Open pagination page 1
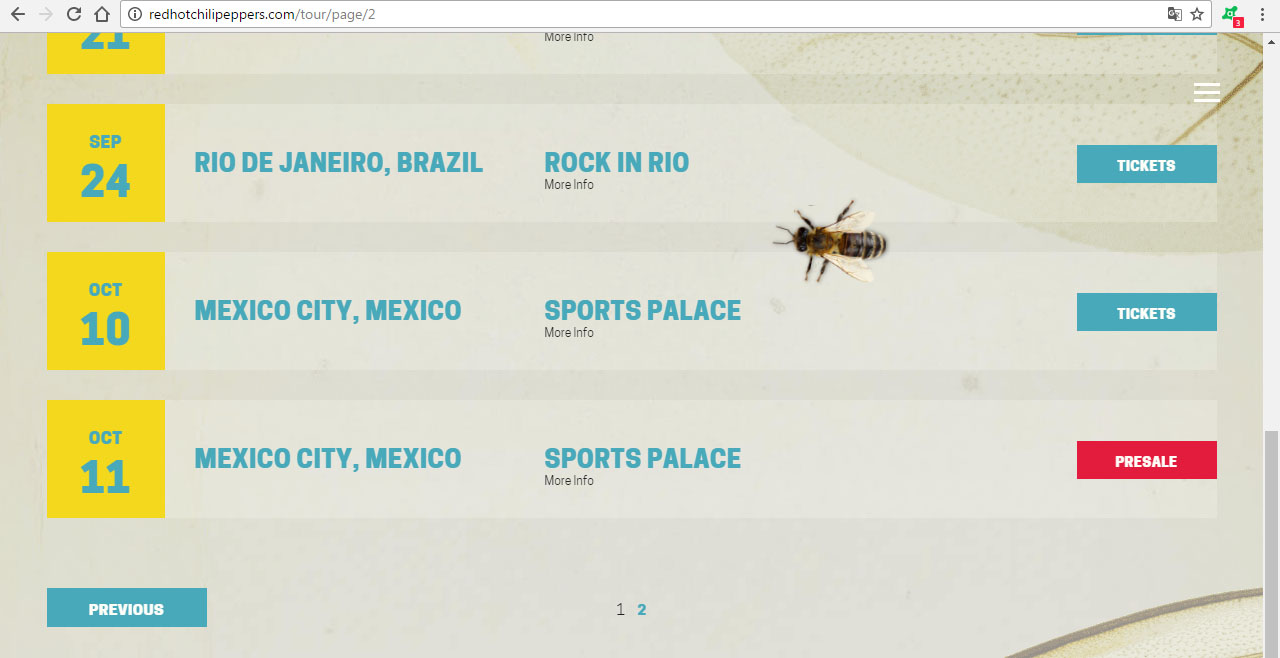 click(620, 609)
